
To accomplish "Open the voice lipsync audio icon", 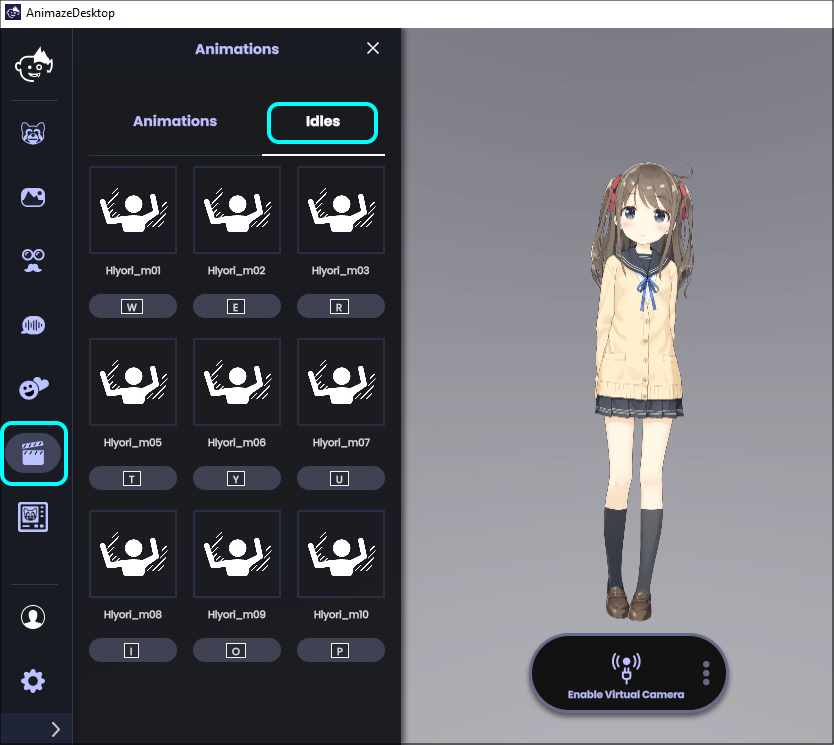I will coord(33,325).
